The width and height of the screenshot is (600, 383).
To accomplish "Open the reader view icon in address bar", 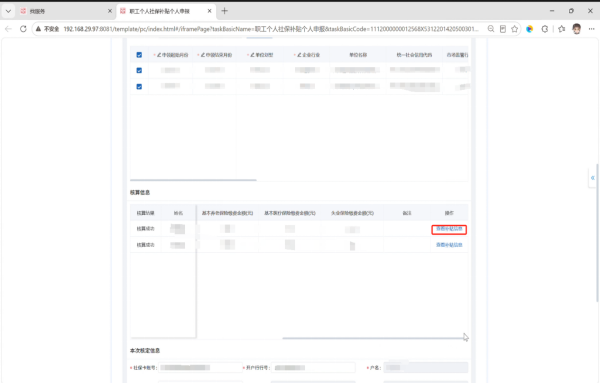I will pos(503,29).
